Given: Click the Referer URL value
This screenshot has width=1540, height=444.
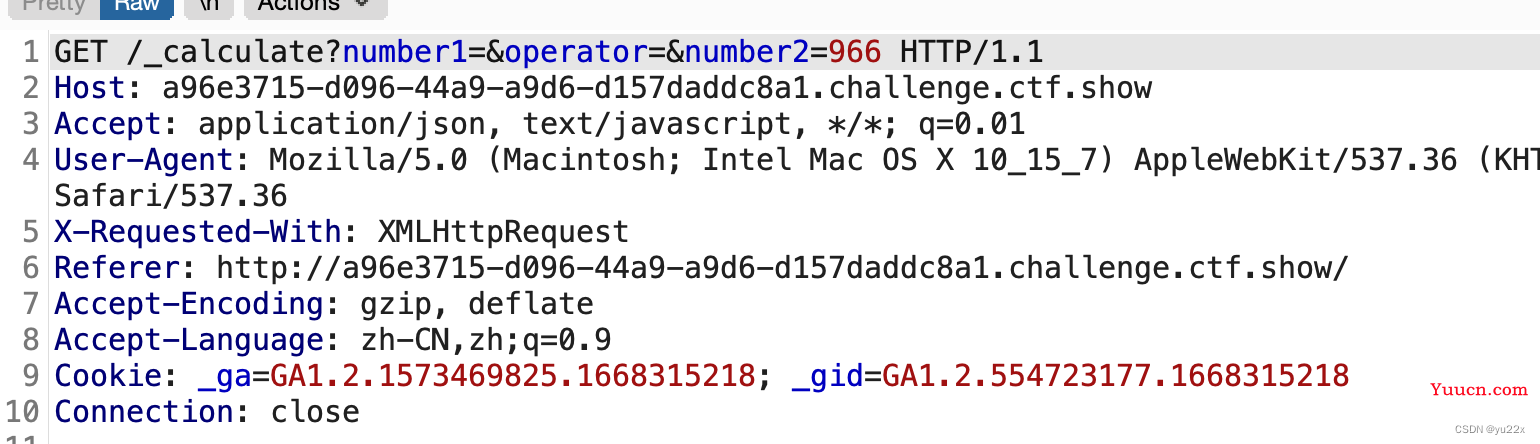Looking at the screenshot, I should (x=783, y=268).
